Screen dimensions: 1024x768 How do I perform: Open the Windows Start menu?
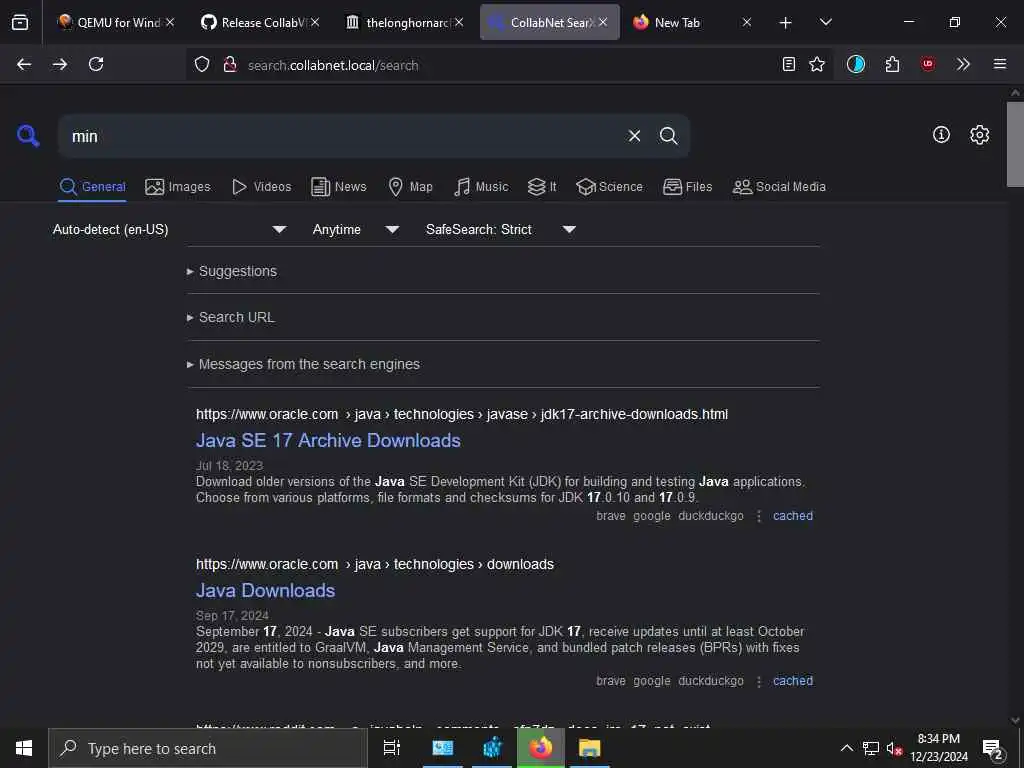pos(24,748)
